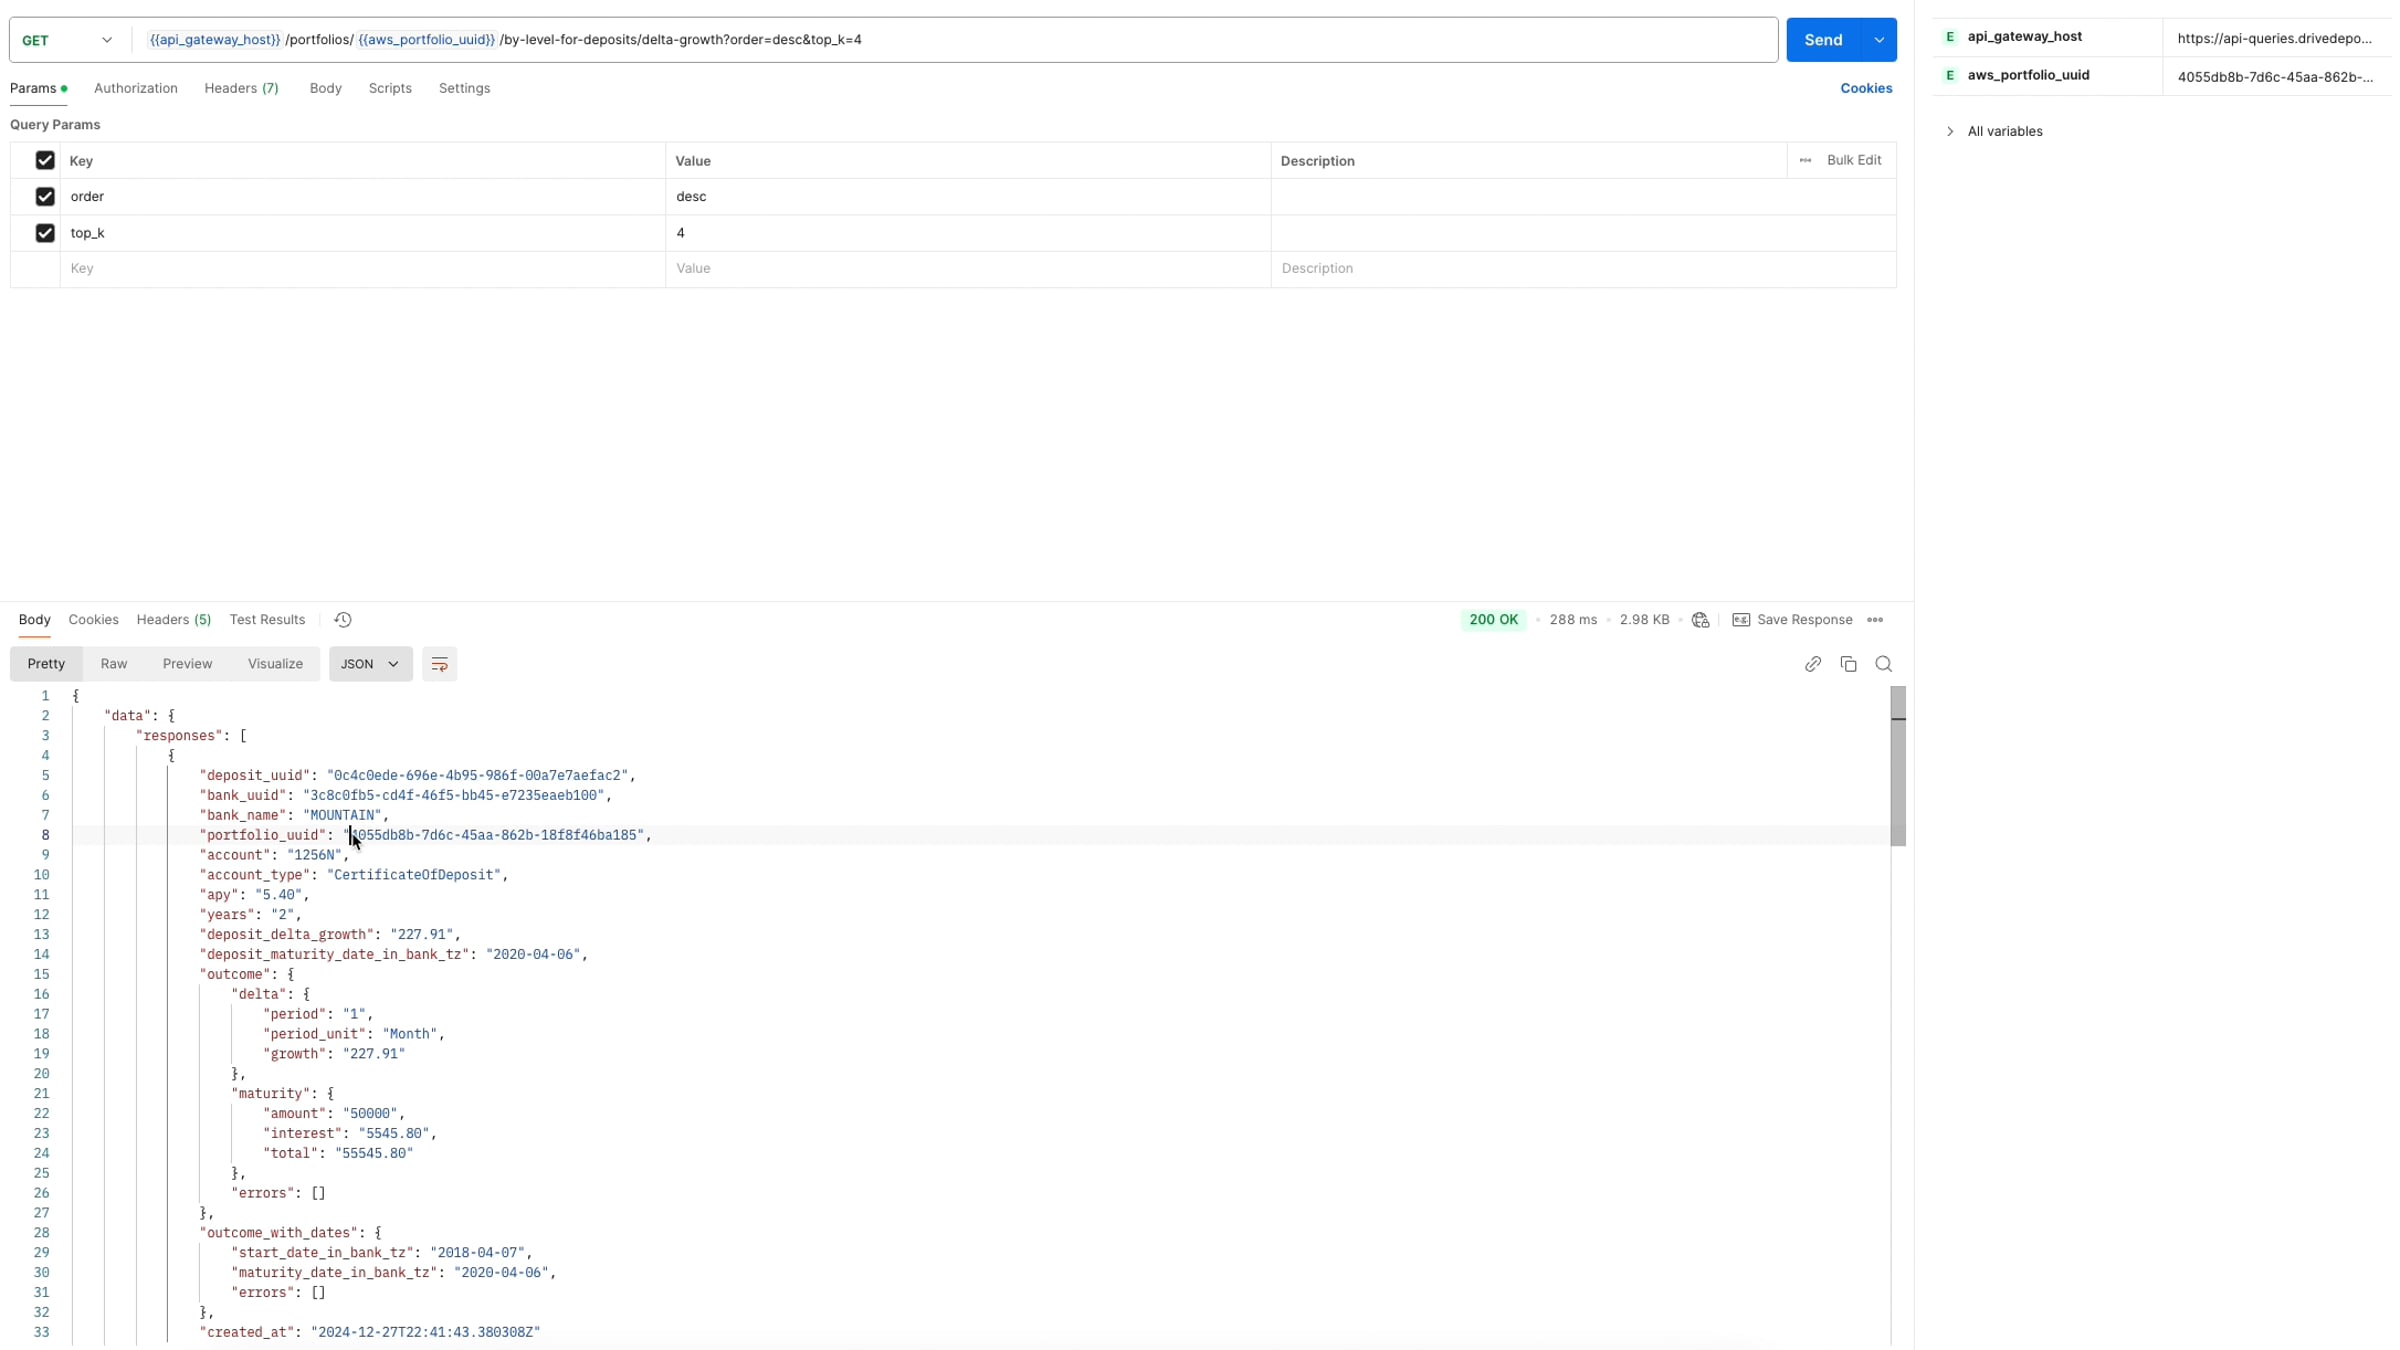The height and width of the screenshot is (1350, 2400).
Task: Open the request Settings tab
Action: tap(465, 88)
